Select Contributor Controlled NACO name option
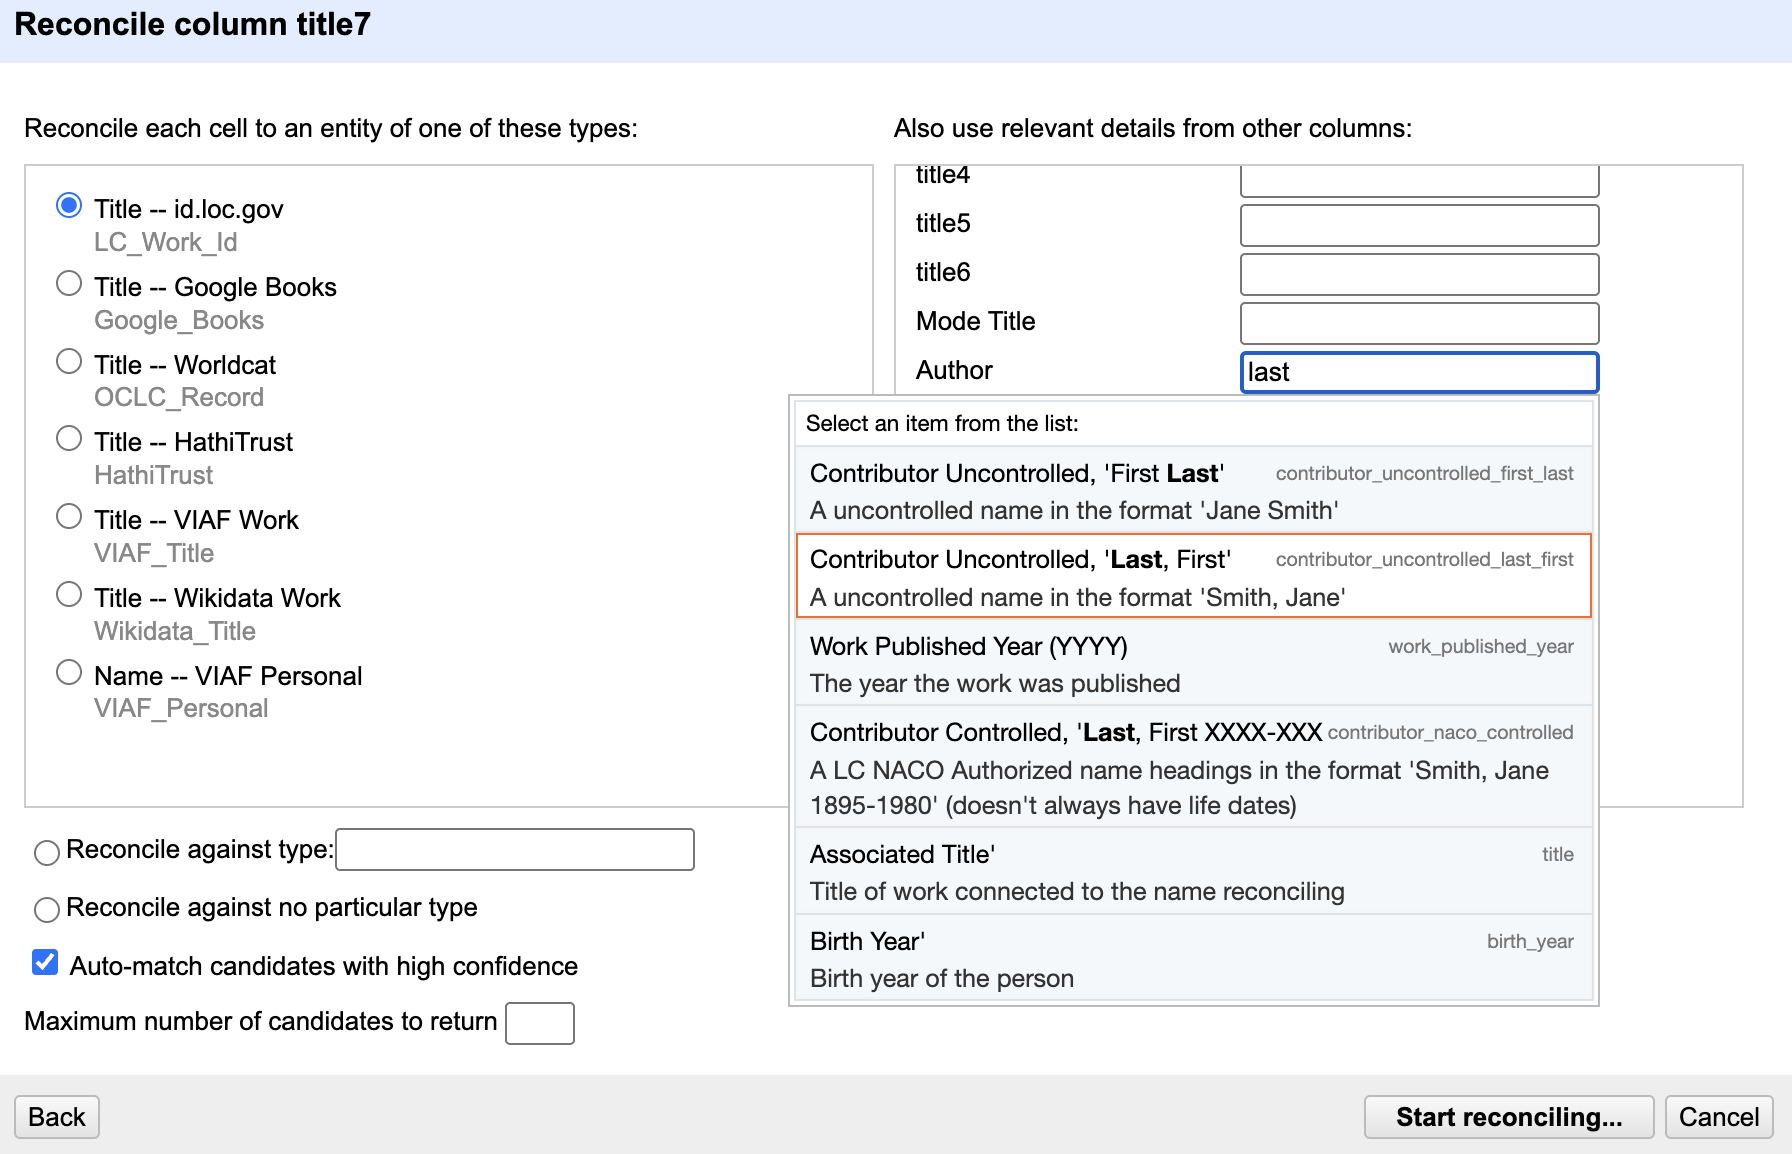The width and height of the screenshot is (1792, 1154). pos(1192,768)
